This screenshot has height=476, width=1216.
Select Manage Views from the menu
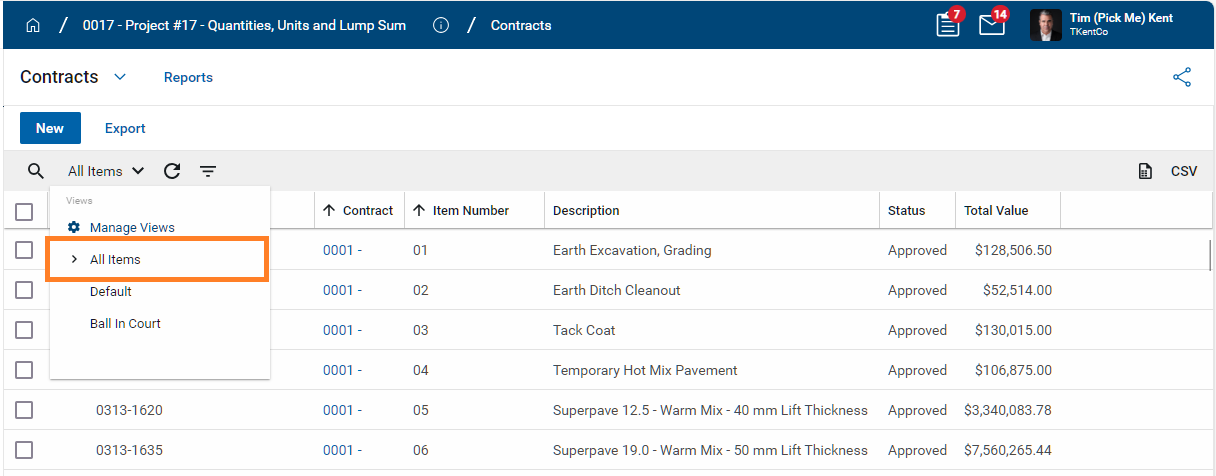click(131, 228)
